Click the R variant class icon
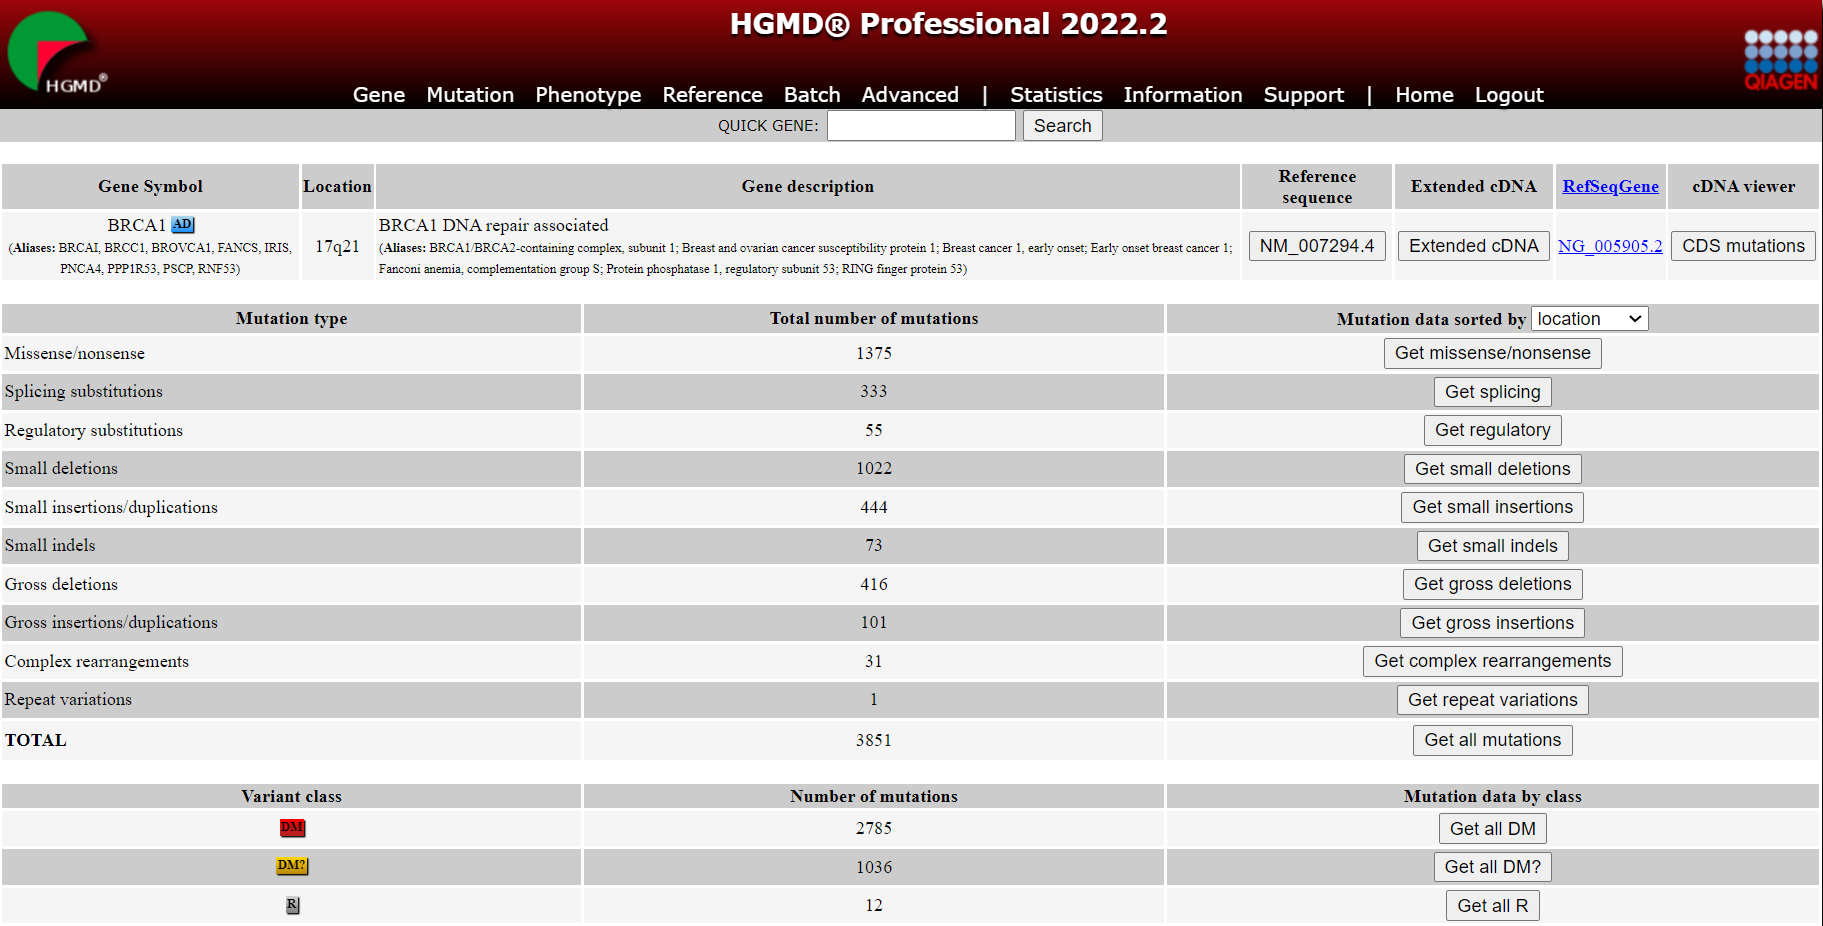Image resolution: width=1823 pixels, height=926 pixels. 292,905
